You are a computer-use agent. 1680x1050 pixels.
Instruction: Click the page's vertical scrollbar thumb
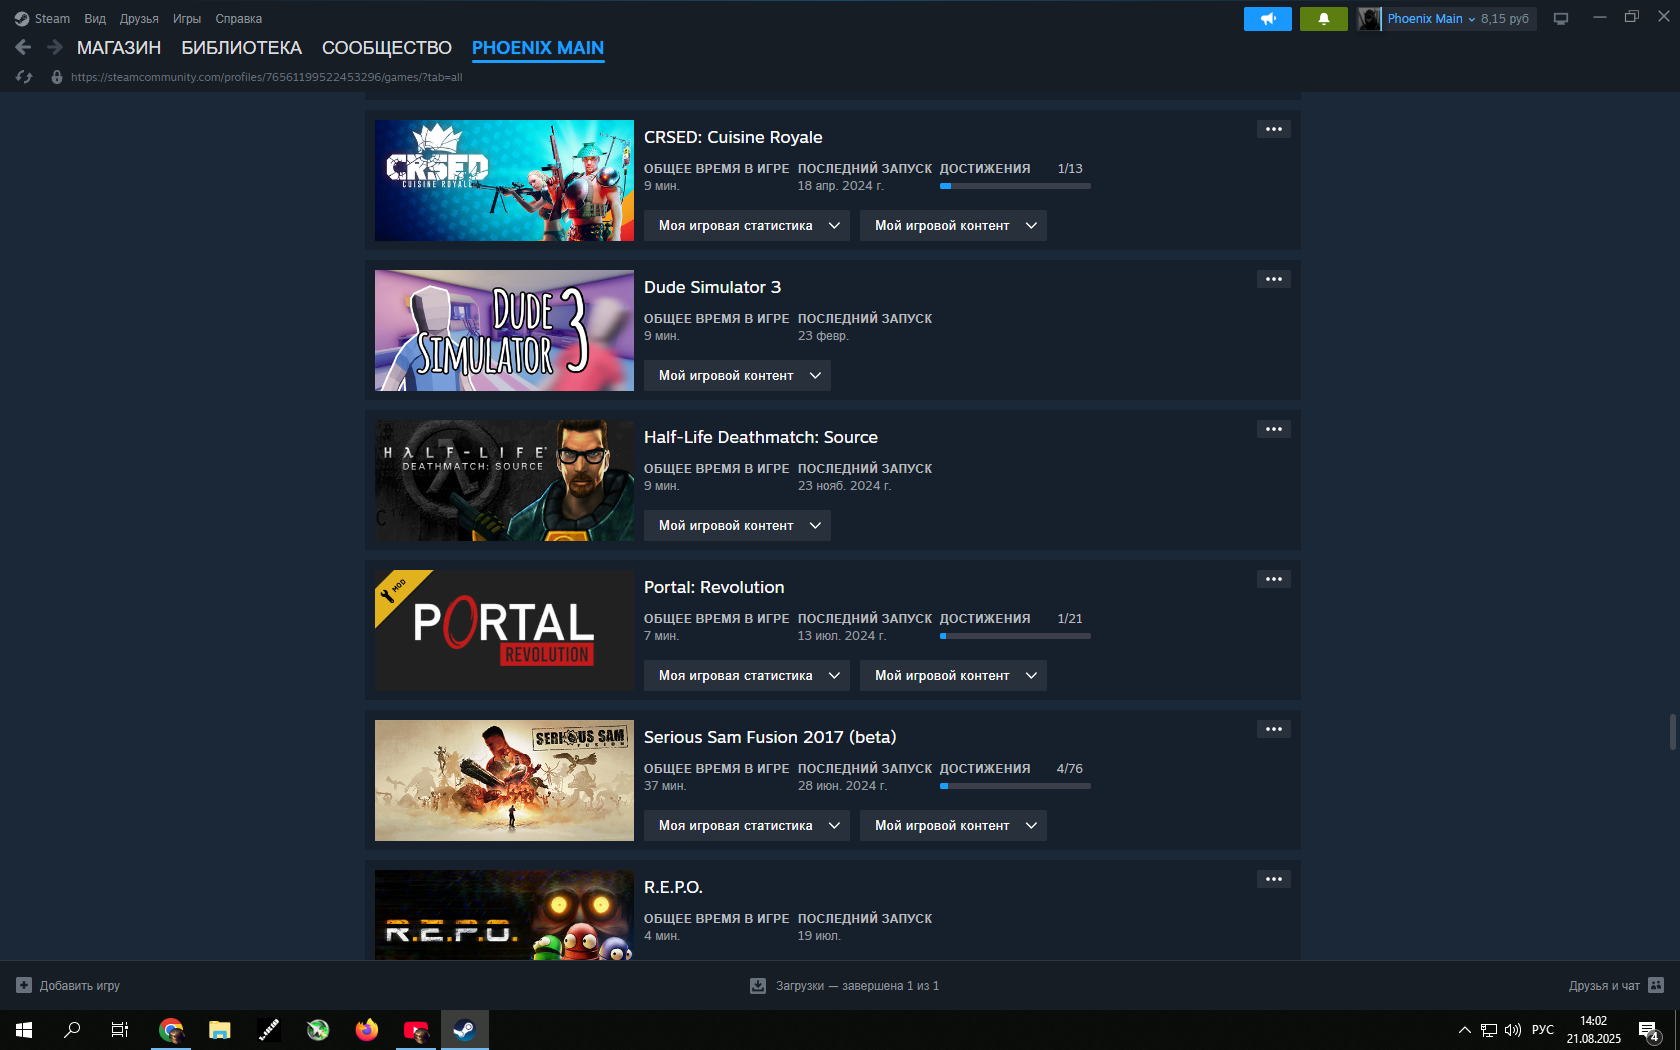pos(1672,732)
